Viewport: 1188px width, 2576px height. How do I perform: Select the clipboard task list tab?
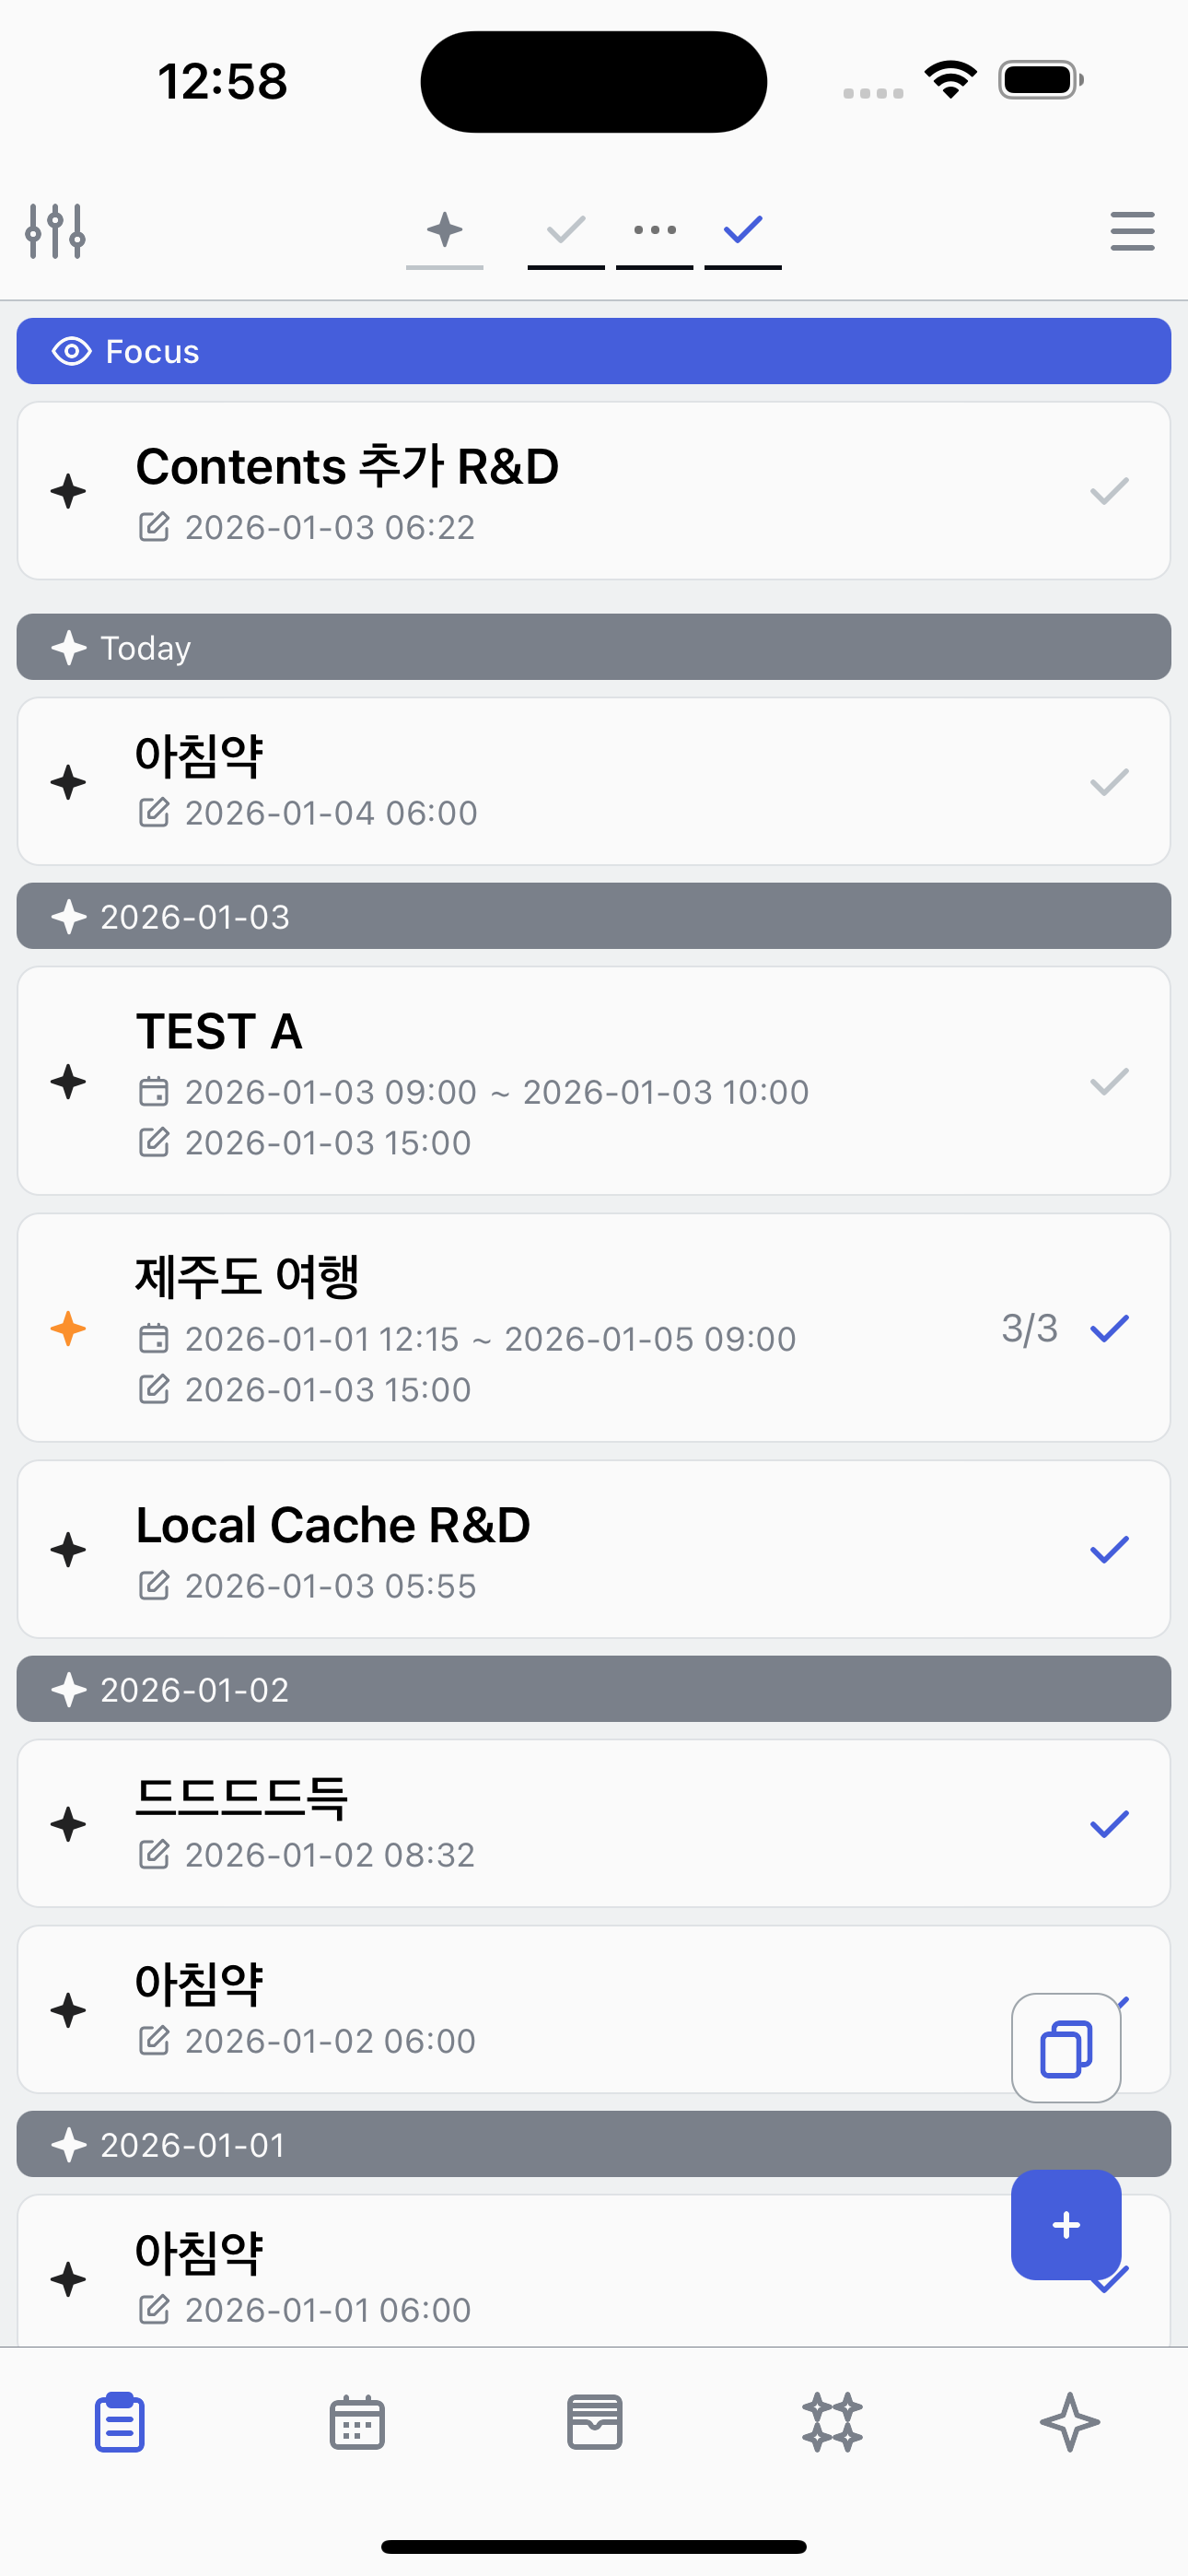(120, 2422)
